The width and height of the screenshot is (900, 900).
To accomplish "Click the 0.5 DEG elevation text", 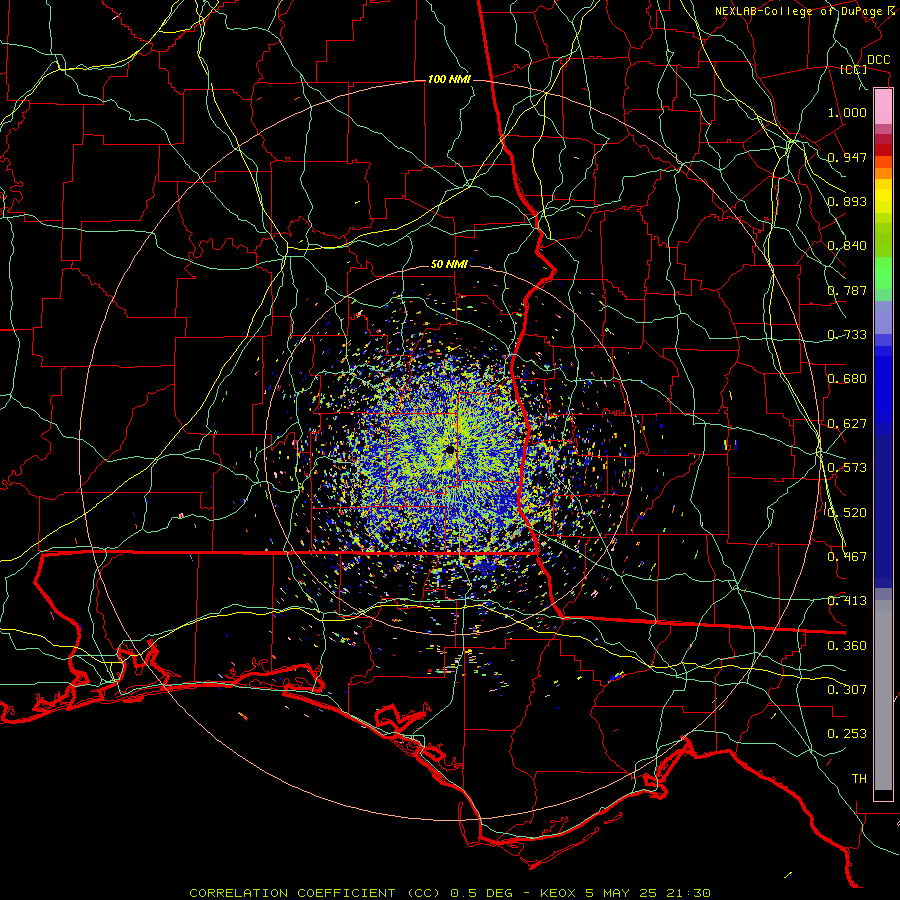I will coord(482,893).
